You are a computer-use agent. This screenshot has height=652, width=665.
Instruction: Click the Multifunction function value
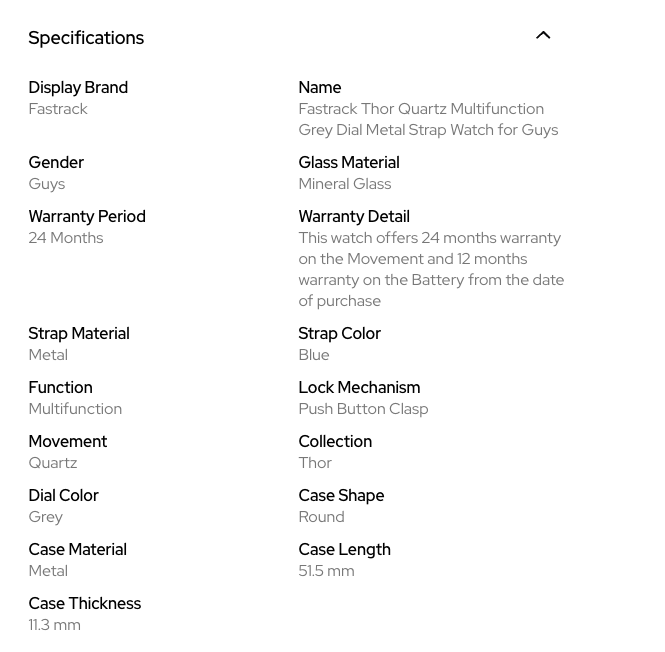click(75, 409)
